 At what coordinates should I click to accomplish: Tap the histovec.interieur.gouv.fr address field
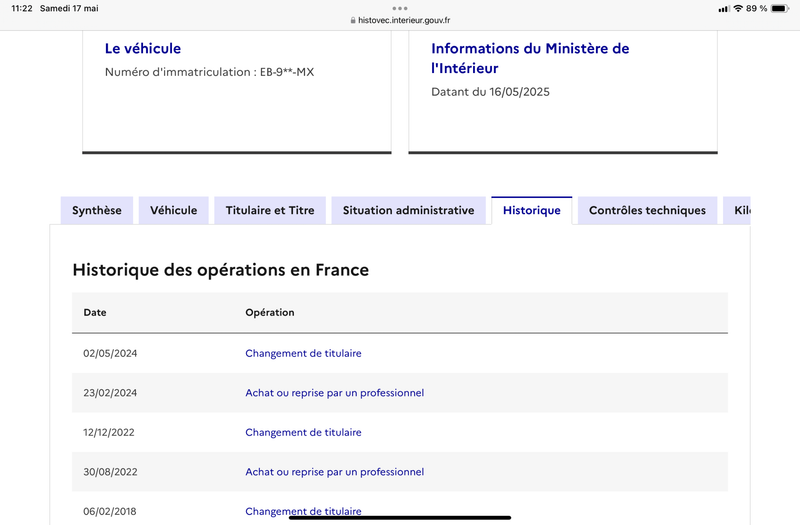tap(405, 20)
